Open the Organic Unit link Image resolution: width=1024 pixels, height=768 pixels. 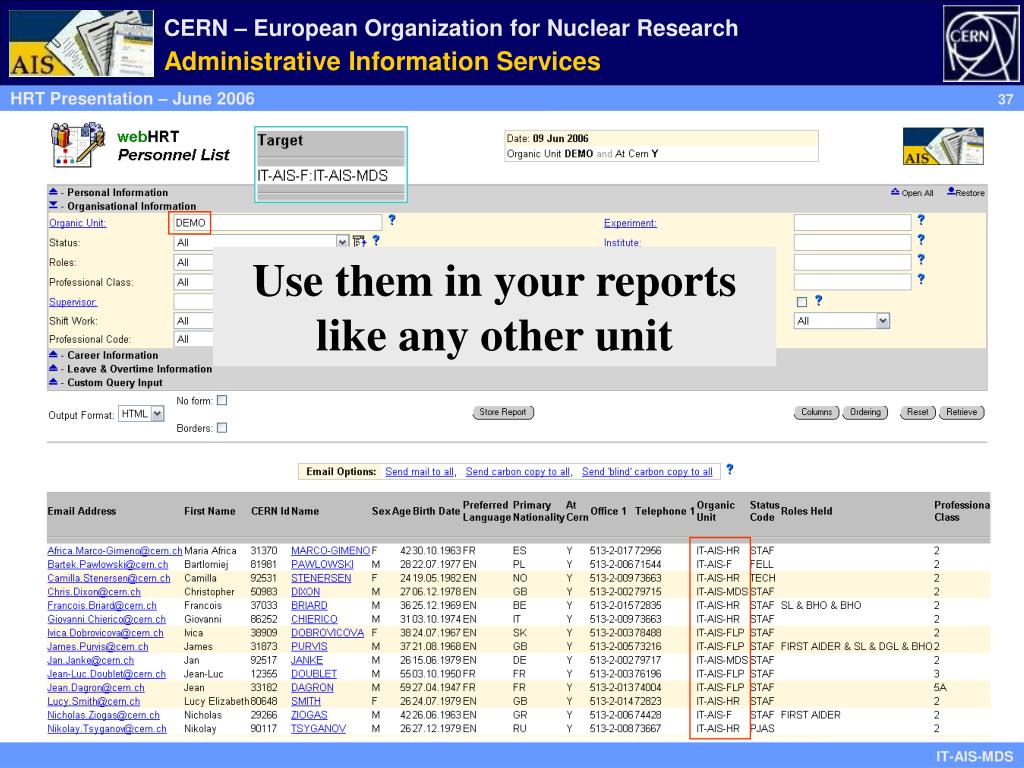[78, 223]
